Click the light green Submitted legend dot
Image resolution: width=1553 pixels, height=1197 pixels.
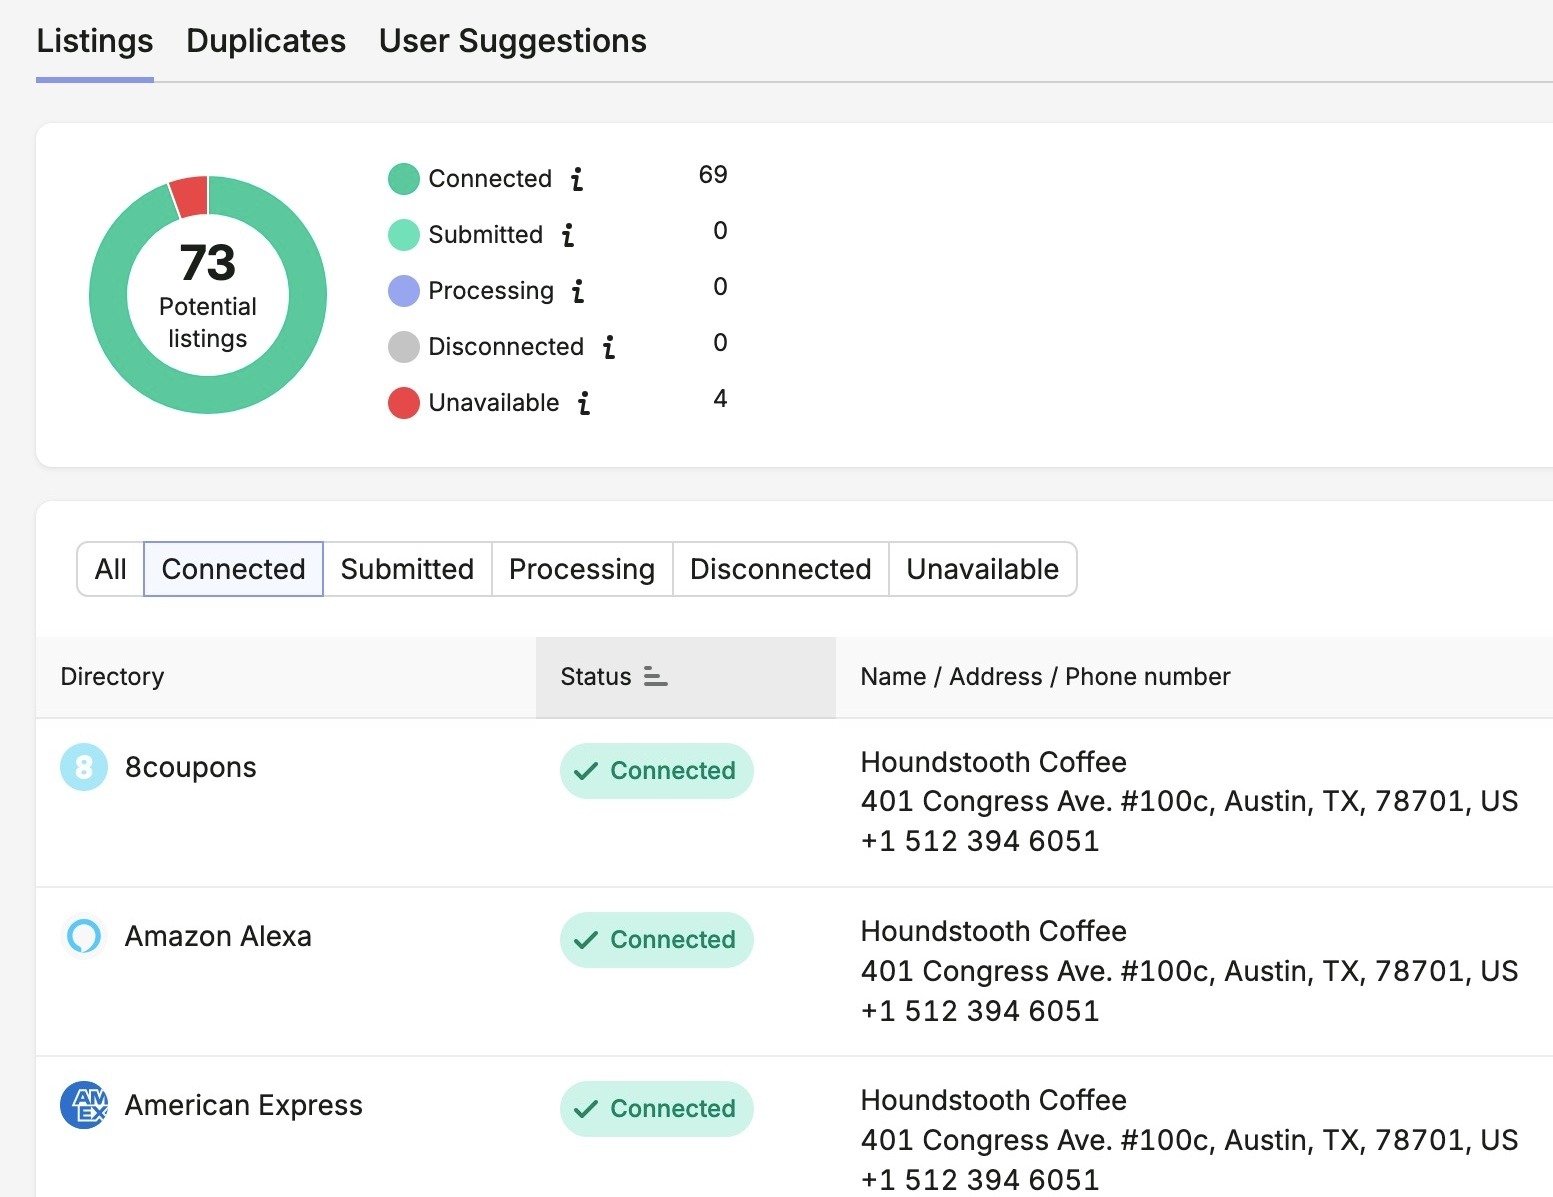403,235
